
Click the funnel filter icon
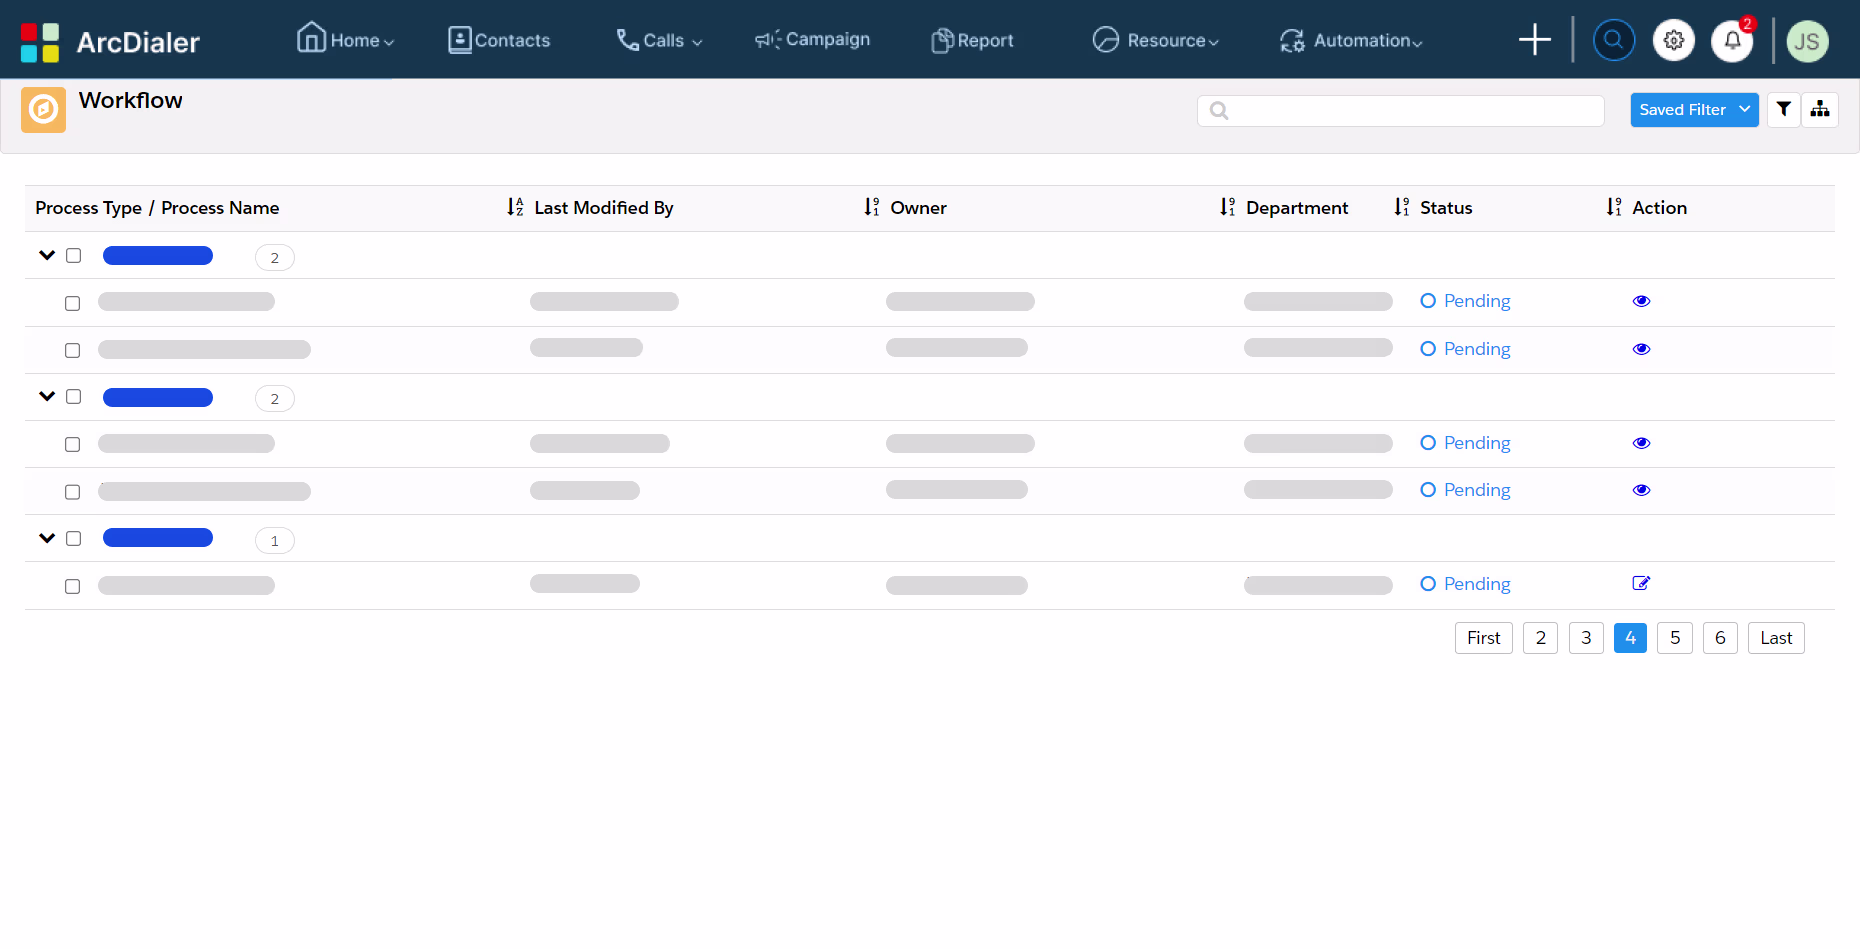[x=1783, y=110]
